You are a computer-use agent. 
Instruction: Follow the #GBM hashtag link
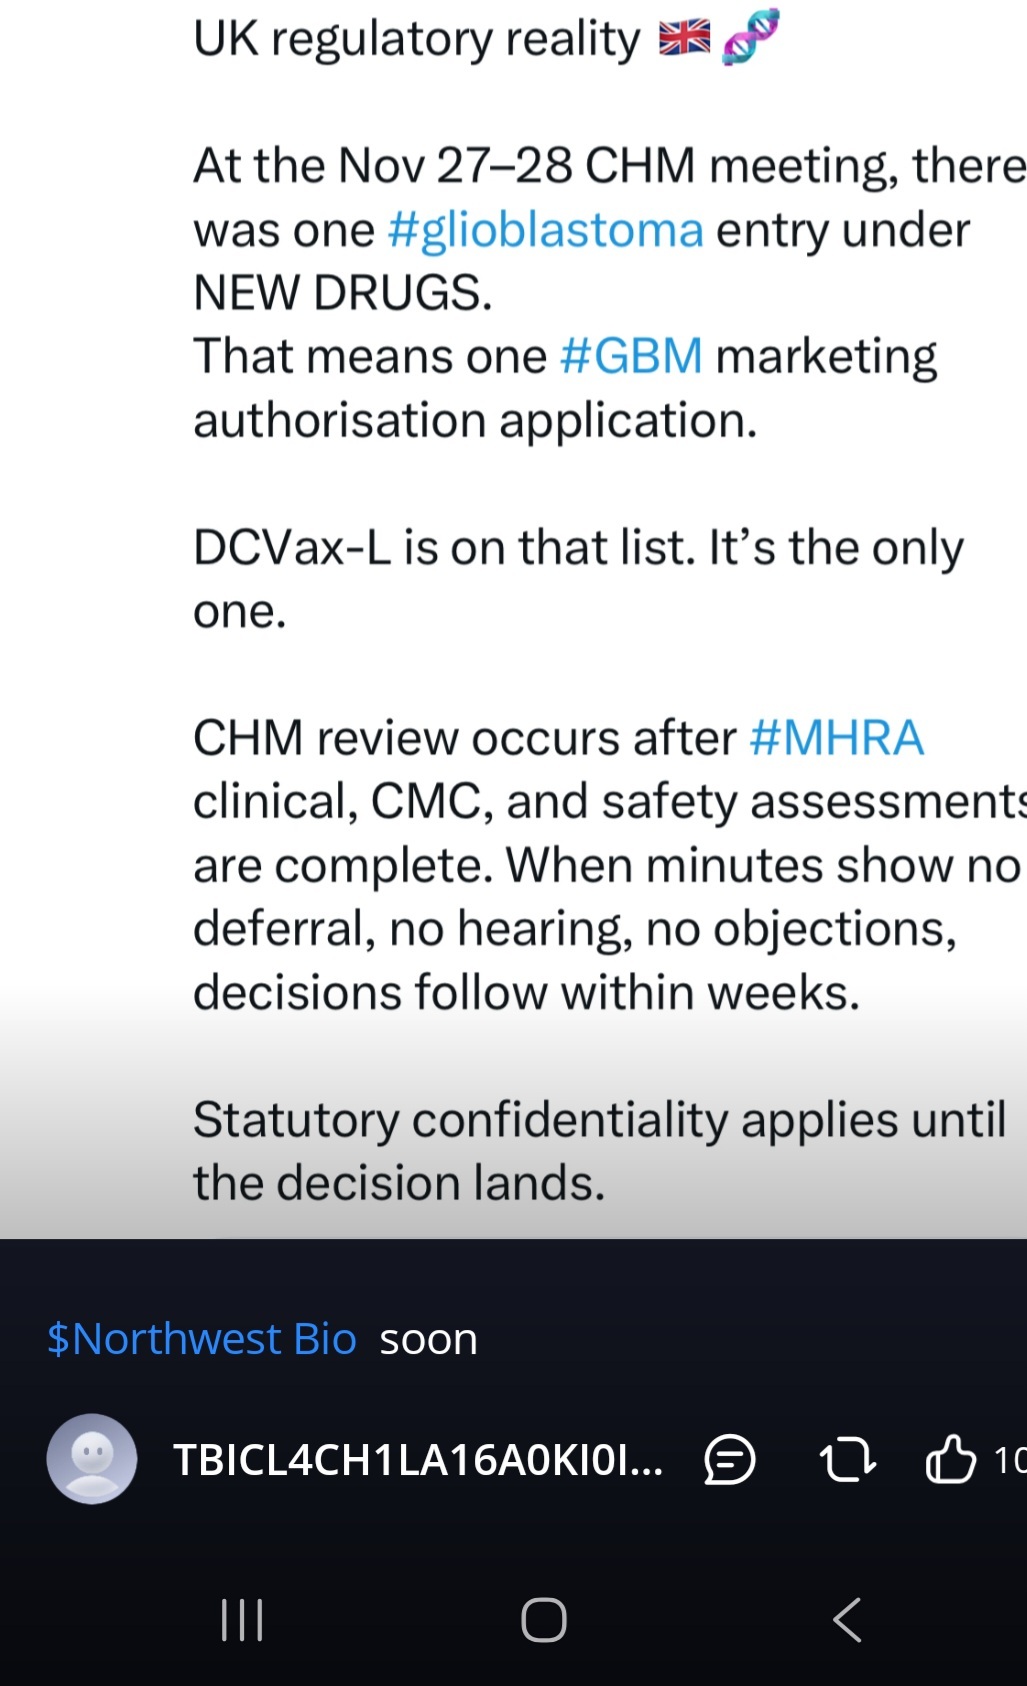coord(631,356)
